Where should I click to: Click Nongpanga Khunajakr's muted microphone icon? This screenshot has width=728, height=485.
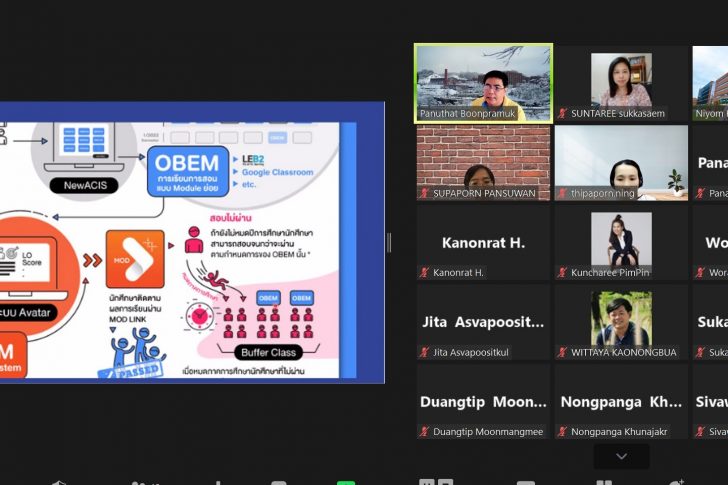click(563, 432)
